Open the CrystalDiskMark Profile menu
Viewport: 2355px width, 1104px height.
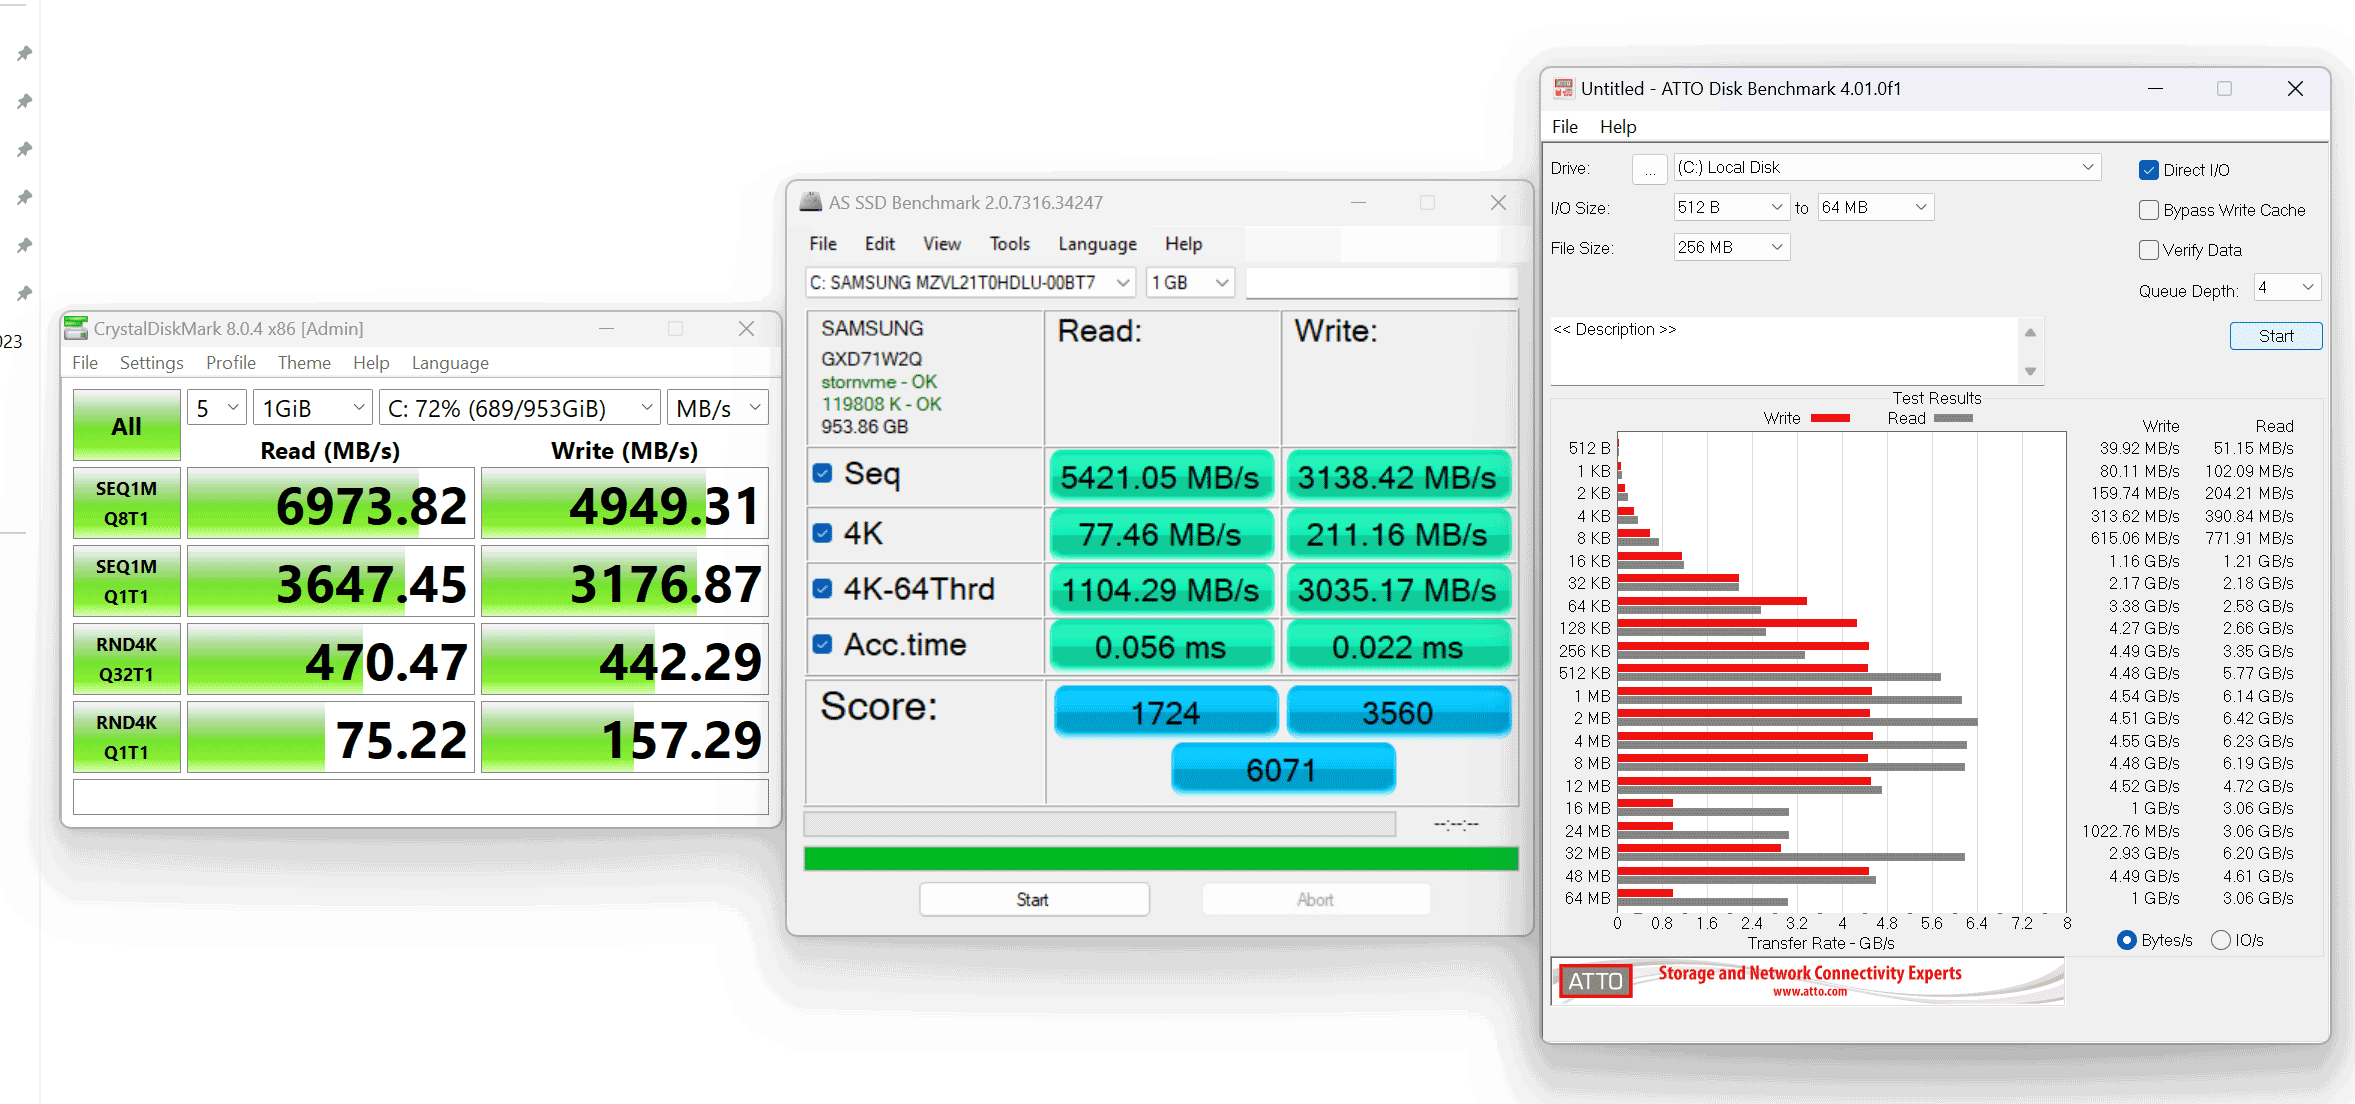[x=231, y=363]
